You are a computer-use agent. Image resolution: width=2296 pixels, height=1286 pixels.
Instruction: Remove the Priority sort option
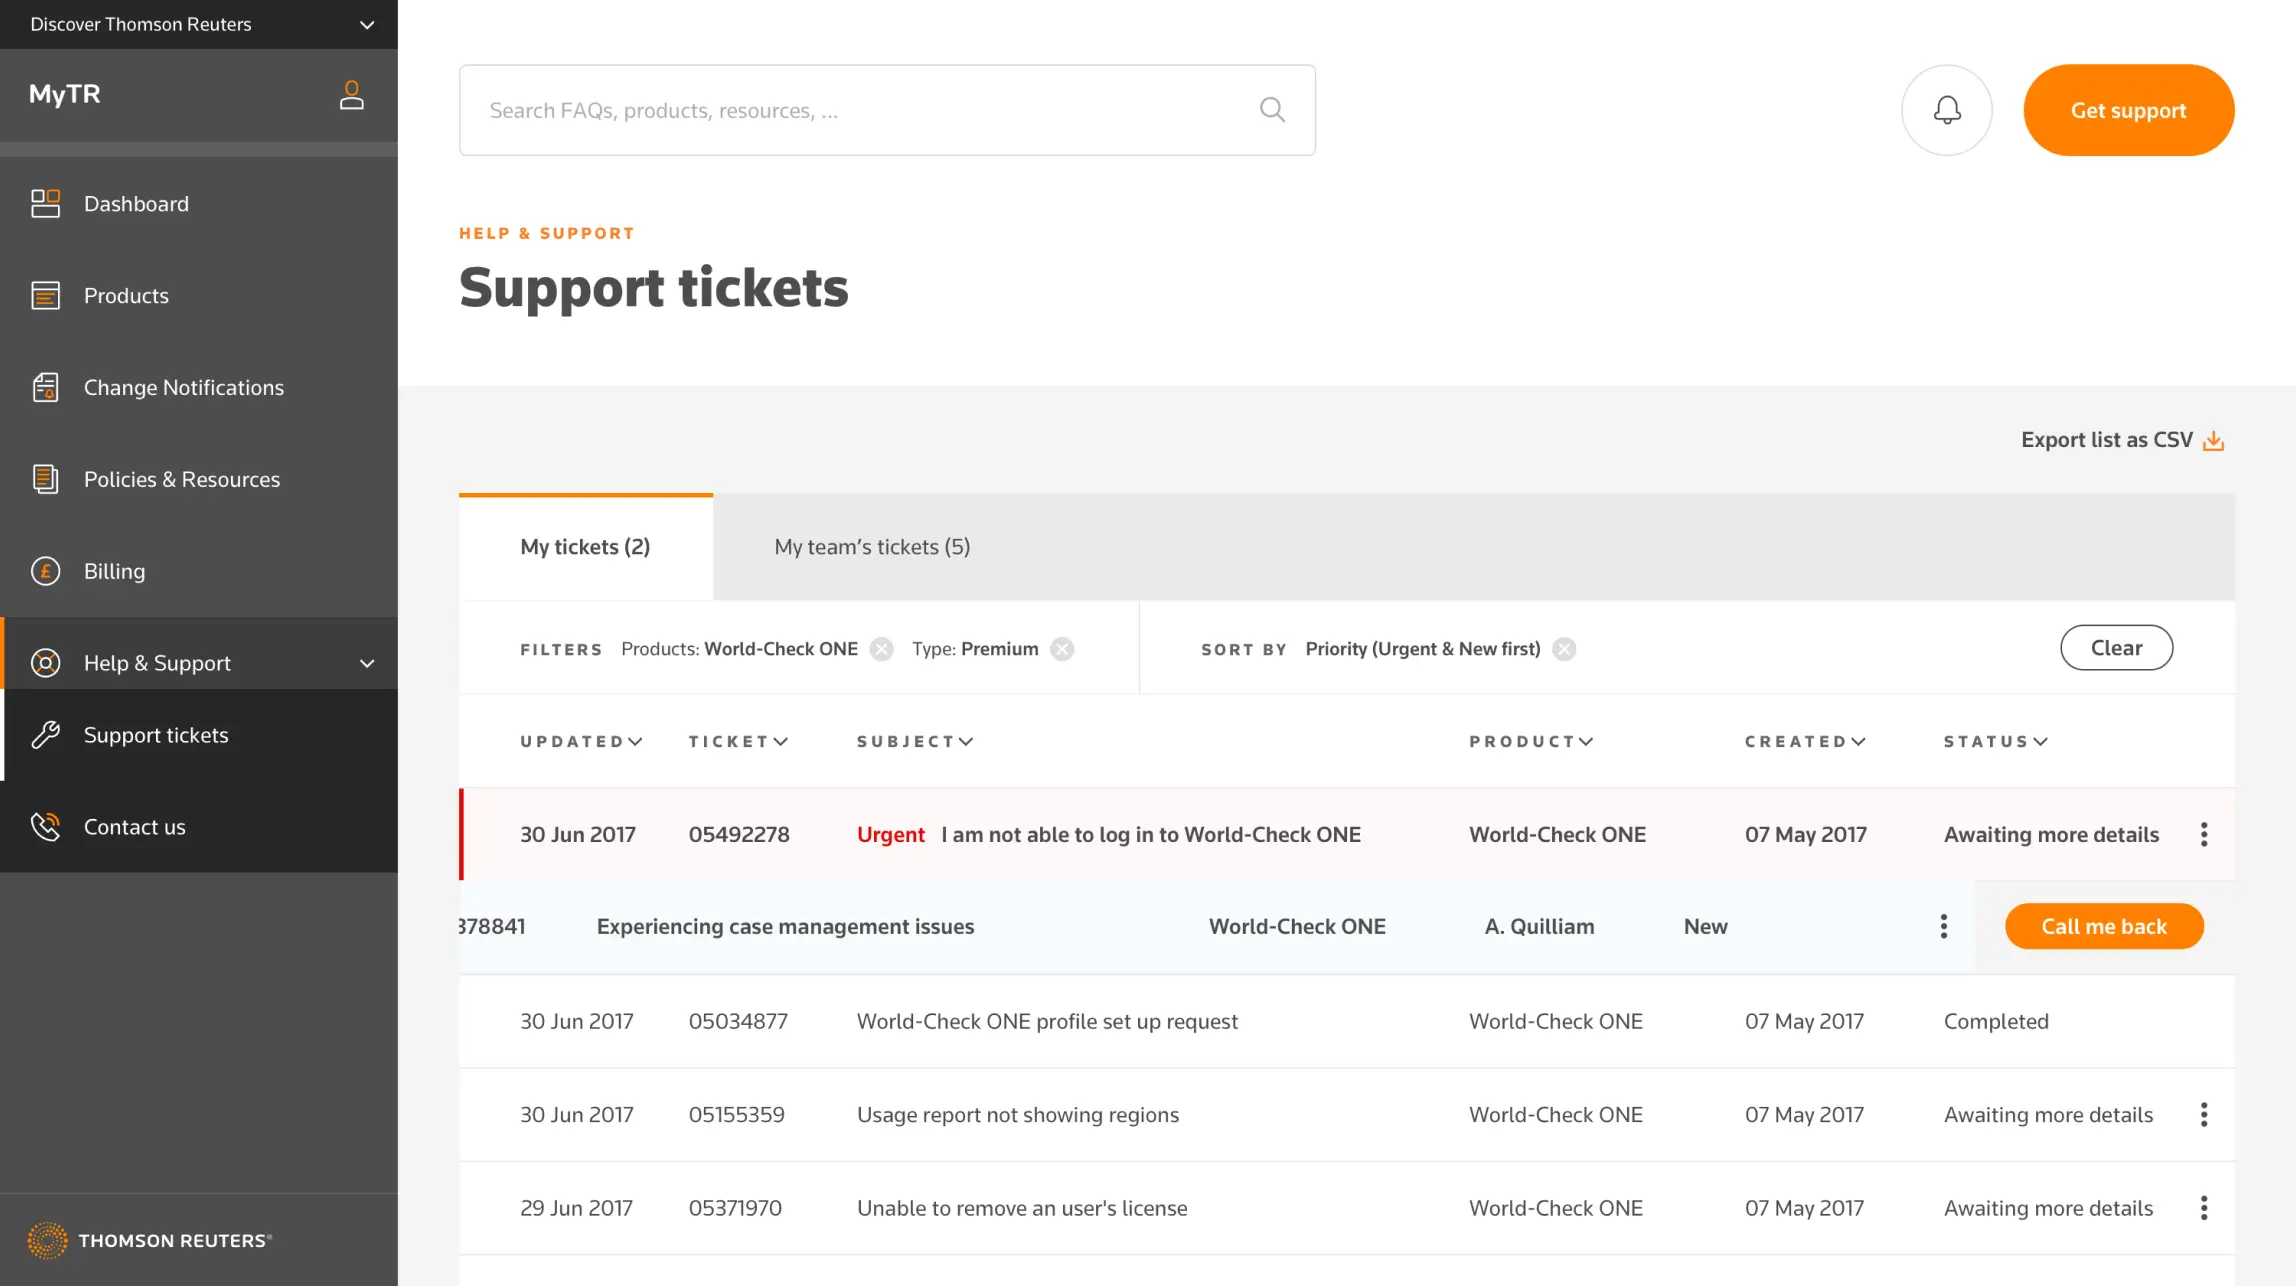pyautogui.click(x=1564, y=649)
